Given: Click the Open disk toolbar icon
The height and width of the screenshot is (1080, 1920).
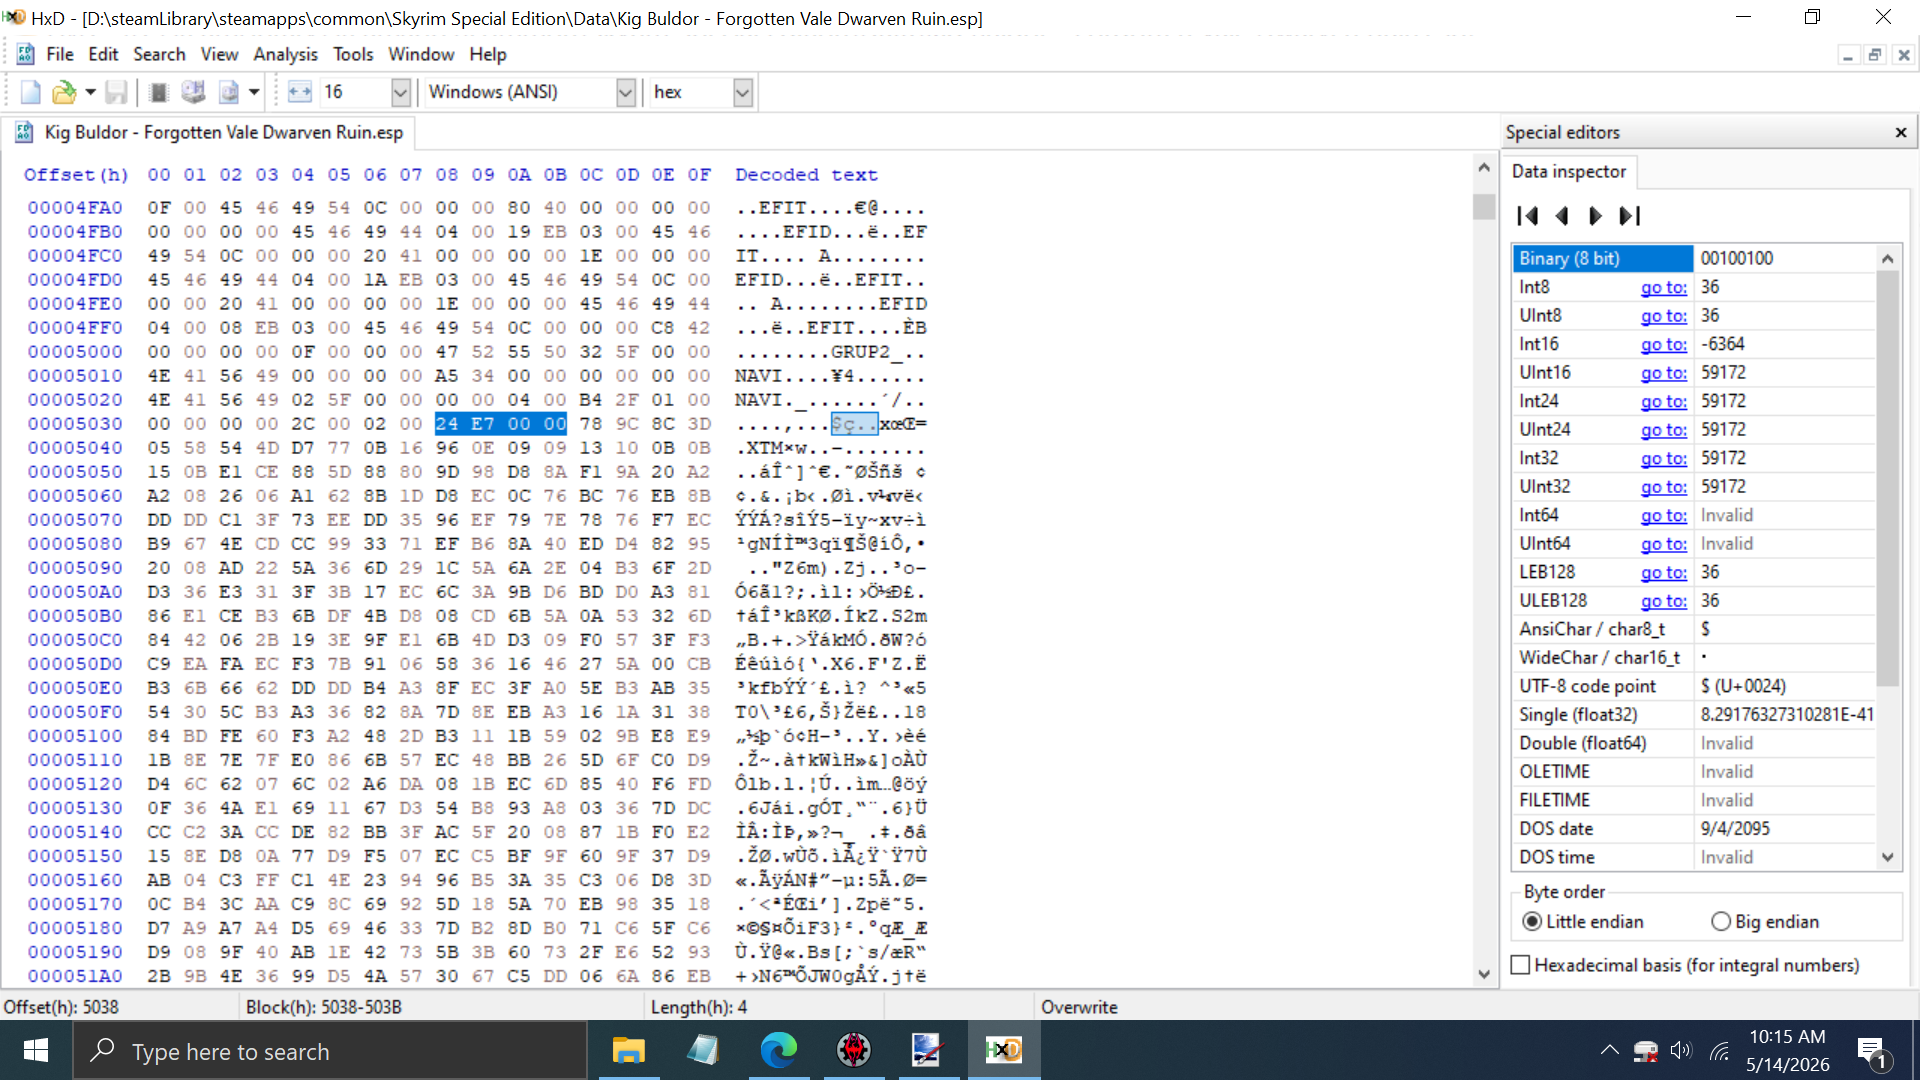Looking at the screenshot, I should click(193, 92).
